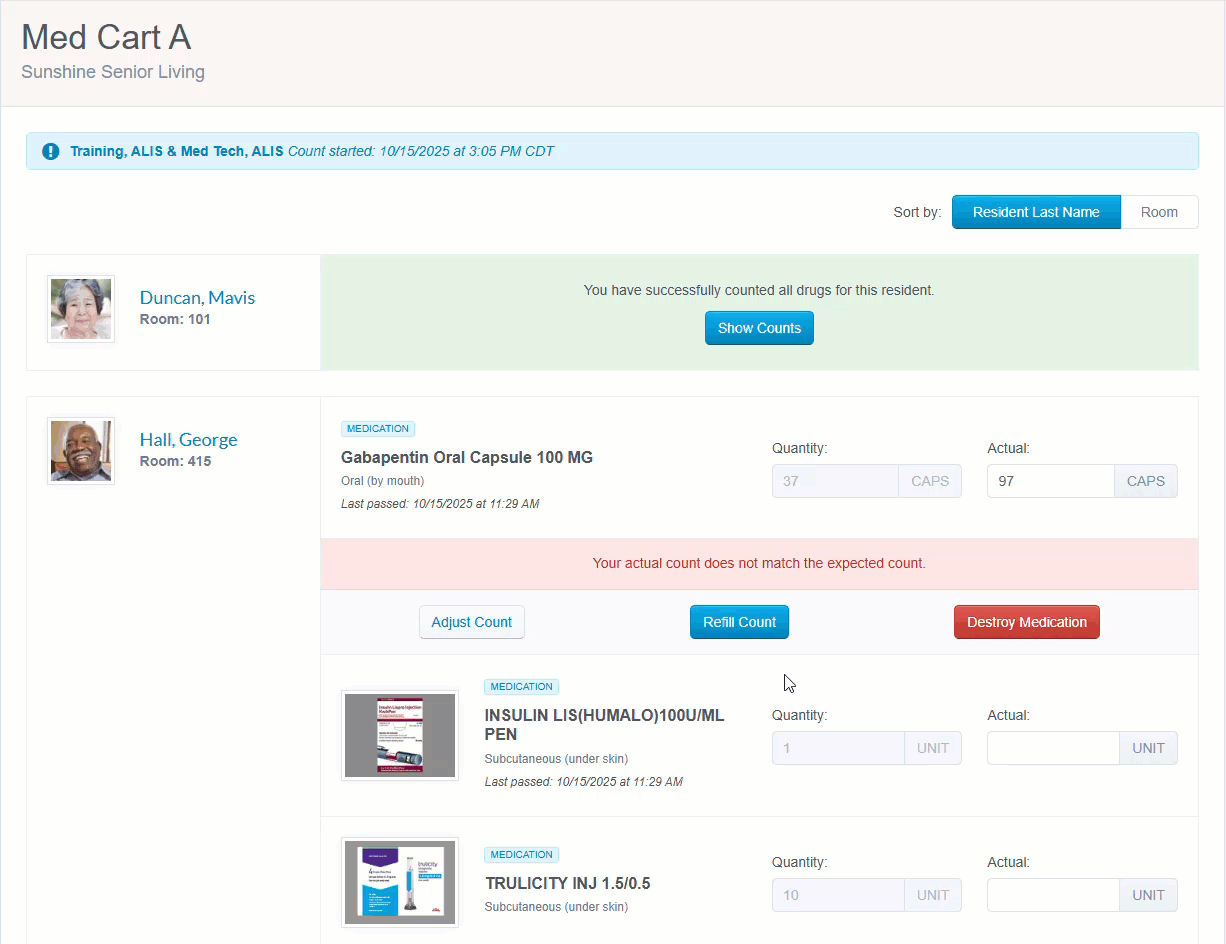Click the Trulicity Actual count field

click(x=1053, y=895)
